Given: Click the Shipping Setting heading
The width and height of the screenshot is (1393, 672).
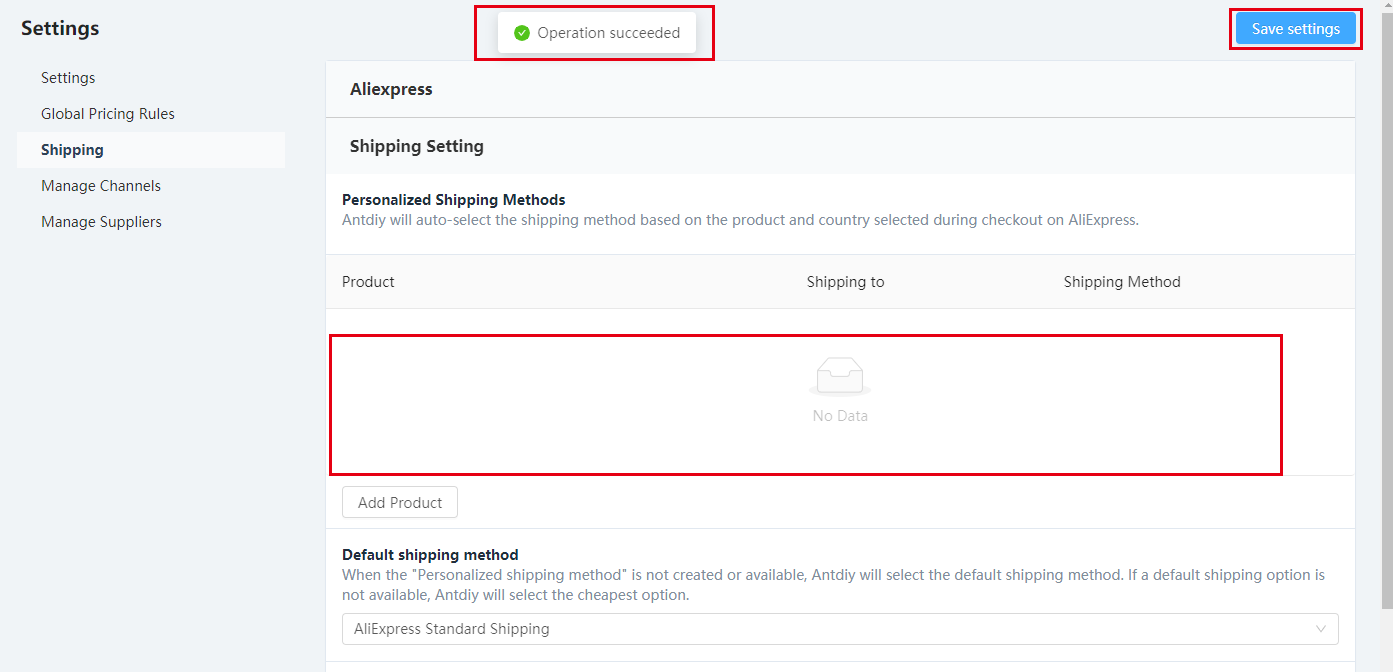Looking at the screenshot, I should tap(417, 146).
